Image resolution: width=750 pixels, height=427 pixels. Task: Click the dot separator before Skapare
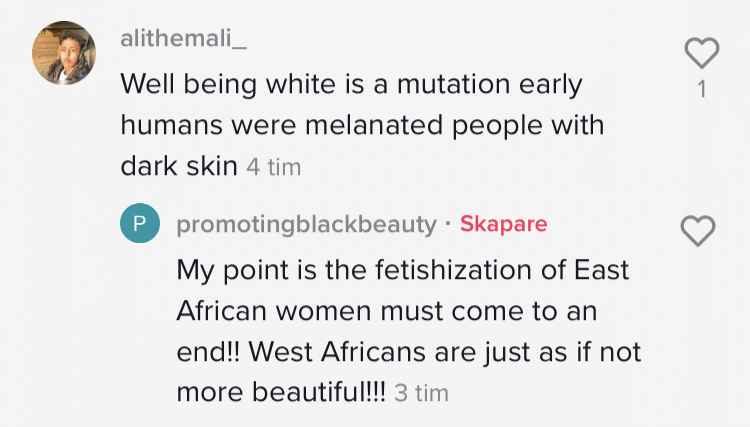pos(448,223)
